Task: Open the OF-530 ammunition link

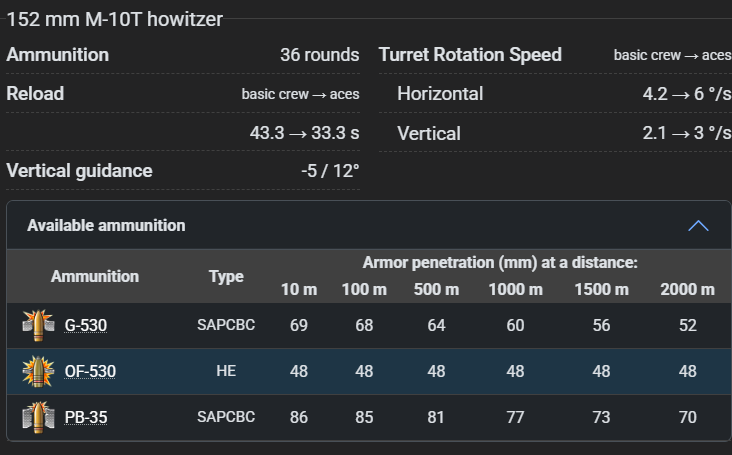Action: point(90,372)
